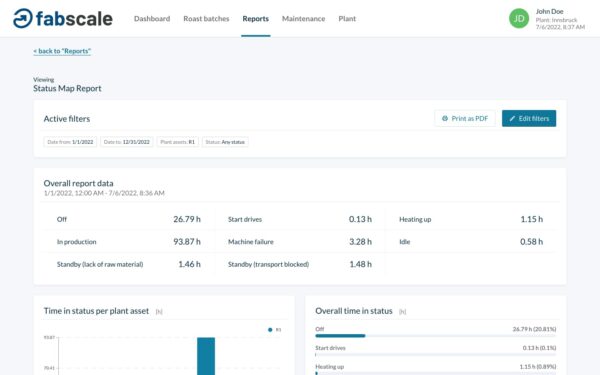Click the John Doe user name
The image size is (600, 375).
pos(549,11)
